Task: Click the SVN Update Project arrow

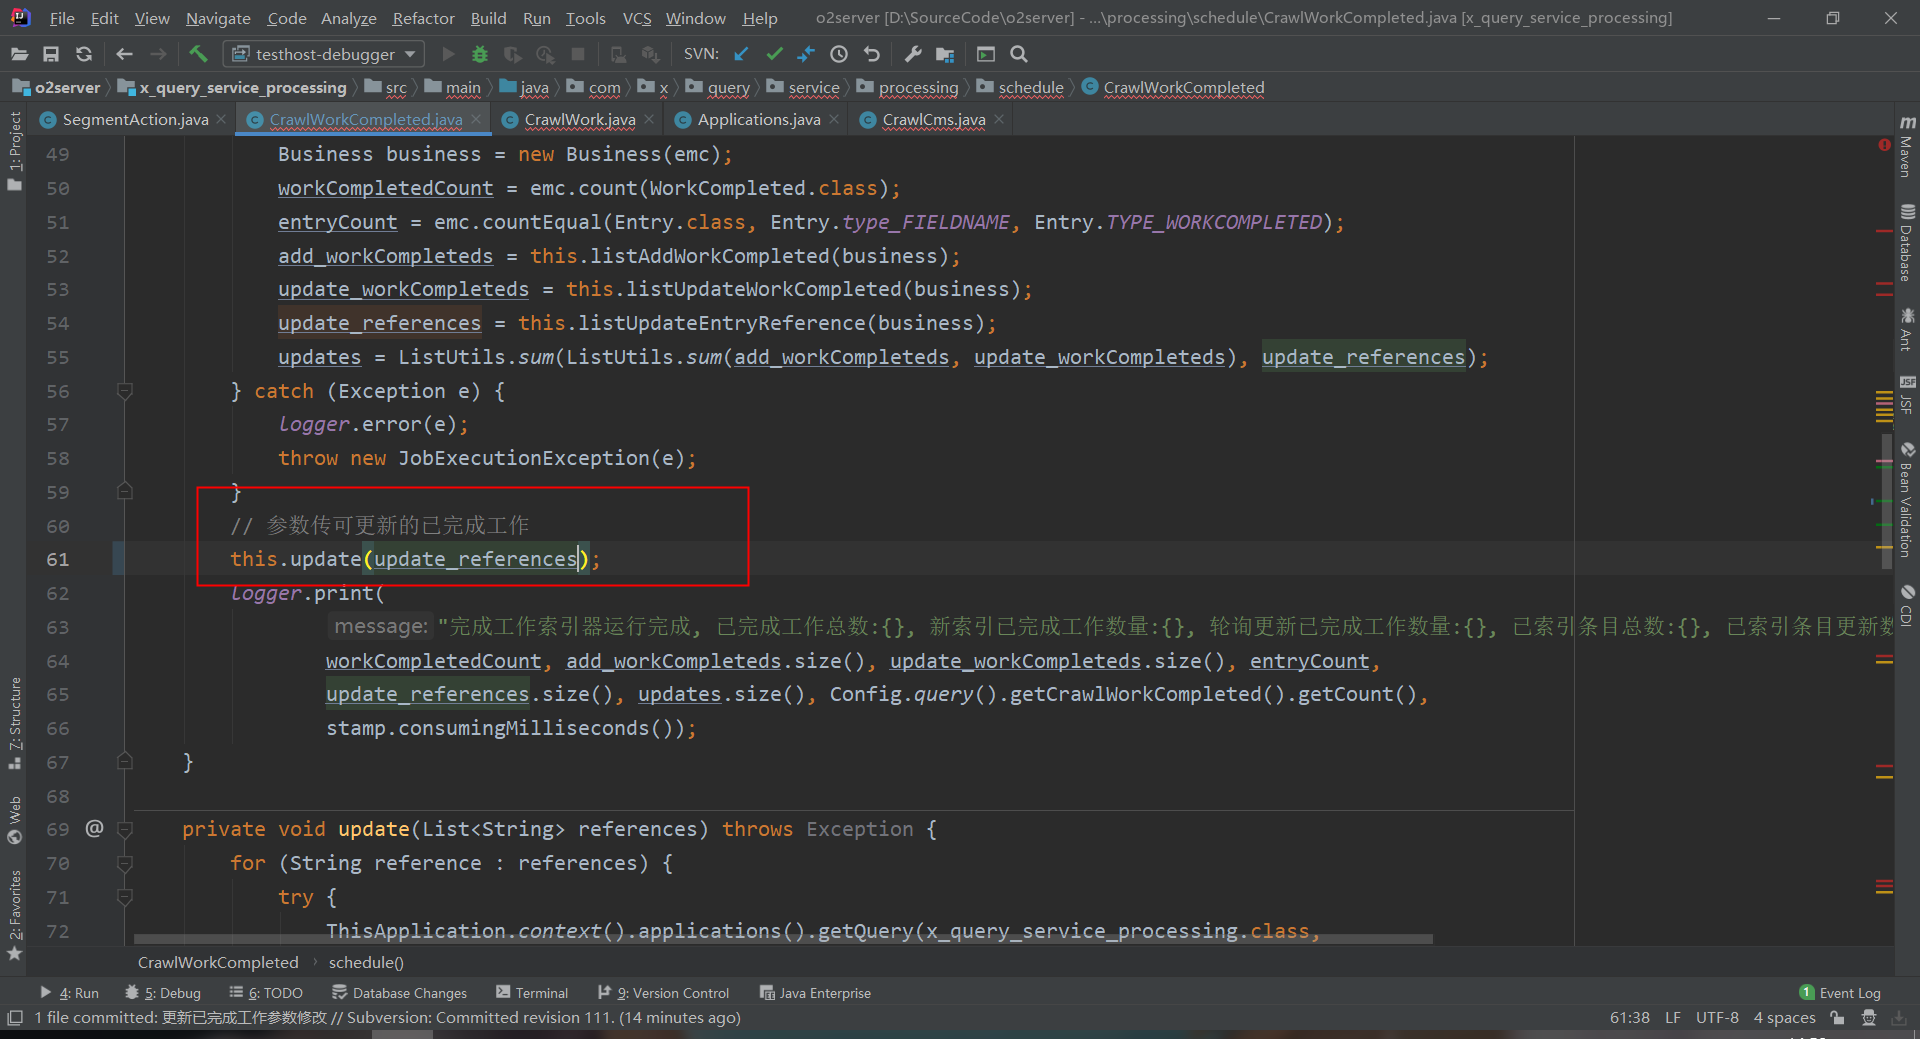Action: click(x=741, y=54)
